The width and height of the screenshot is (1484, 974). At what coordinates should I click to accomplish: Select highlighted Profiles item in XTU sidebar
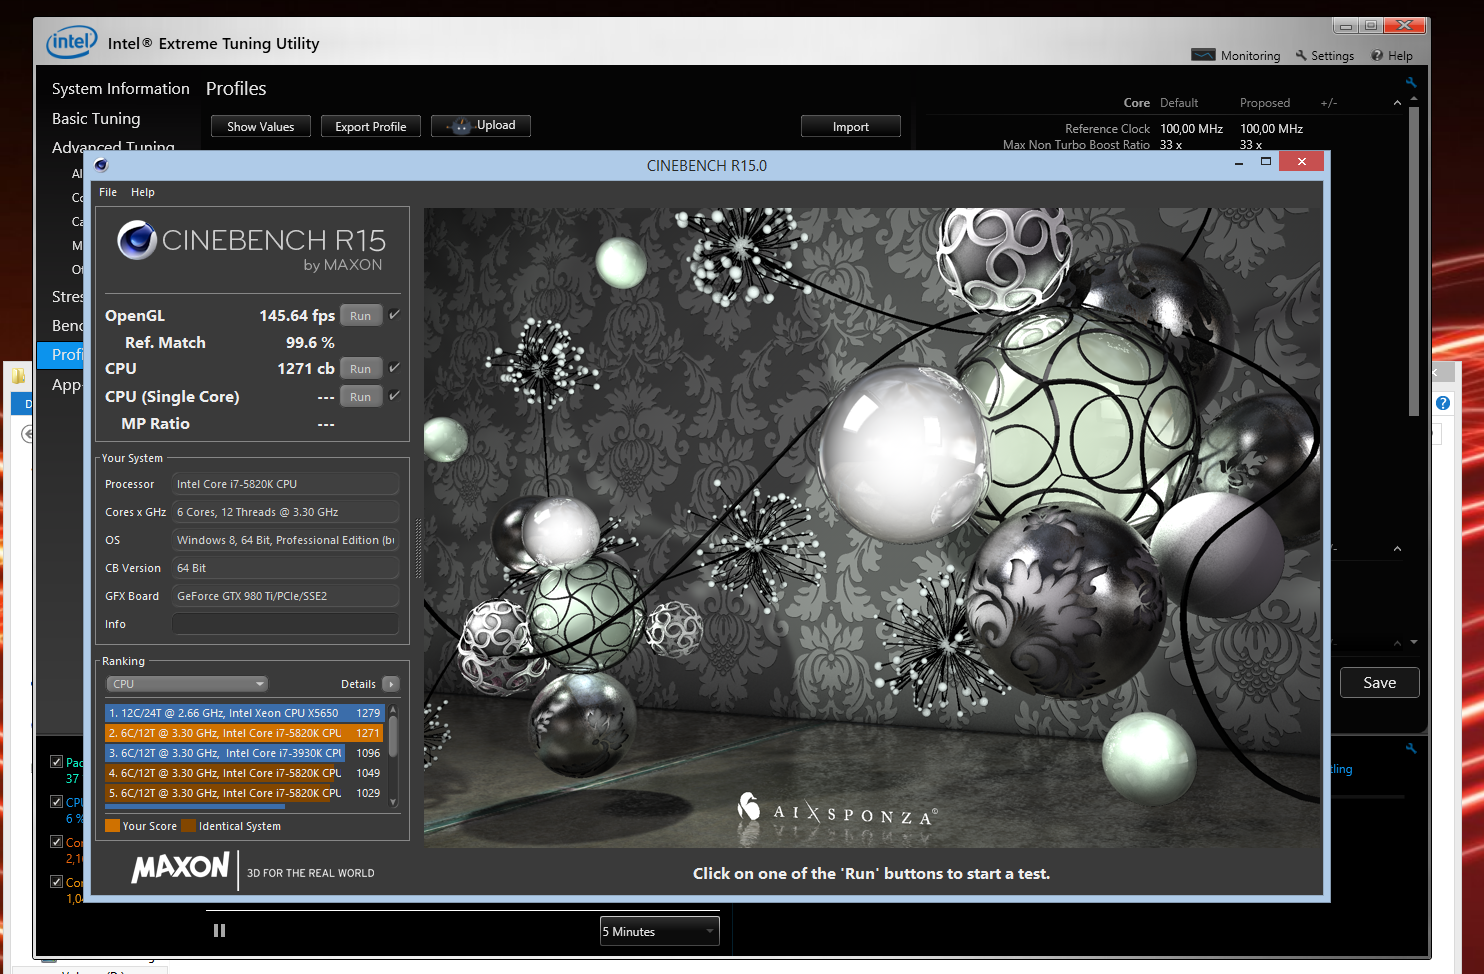62,354
